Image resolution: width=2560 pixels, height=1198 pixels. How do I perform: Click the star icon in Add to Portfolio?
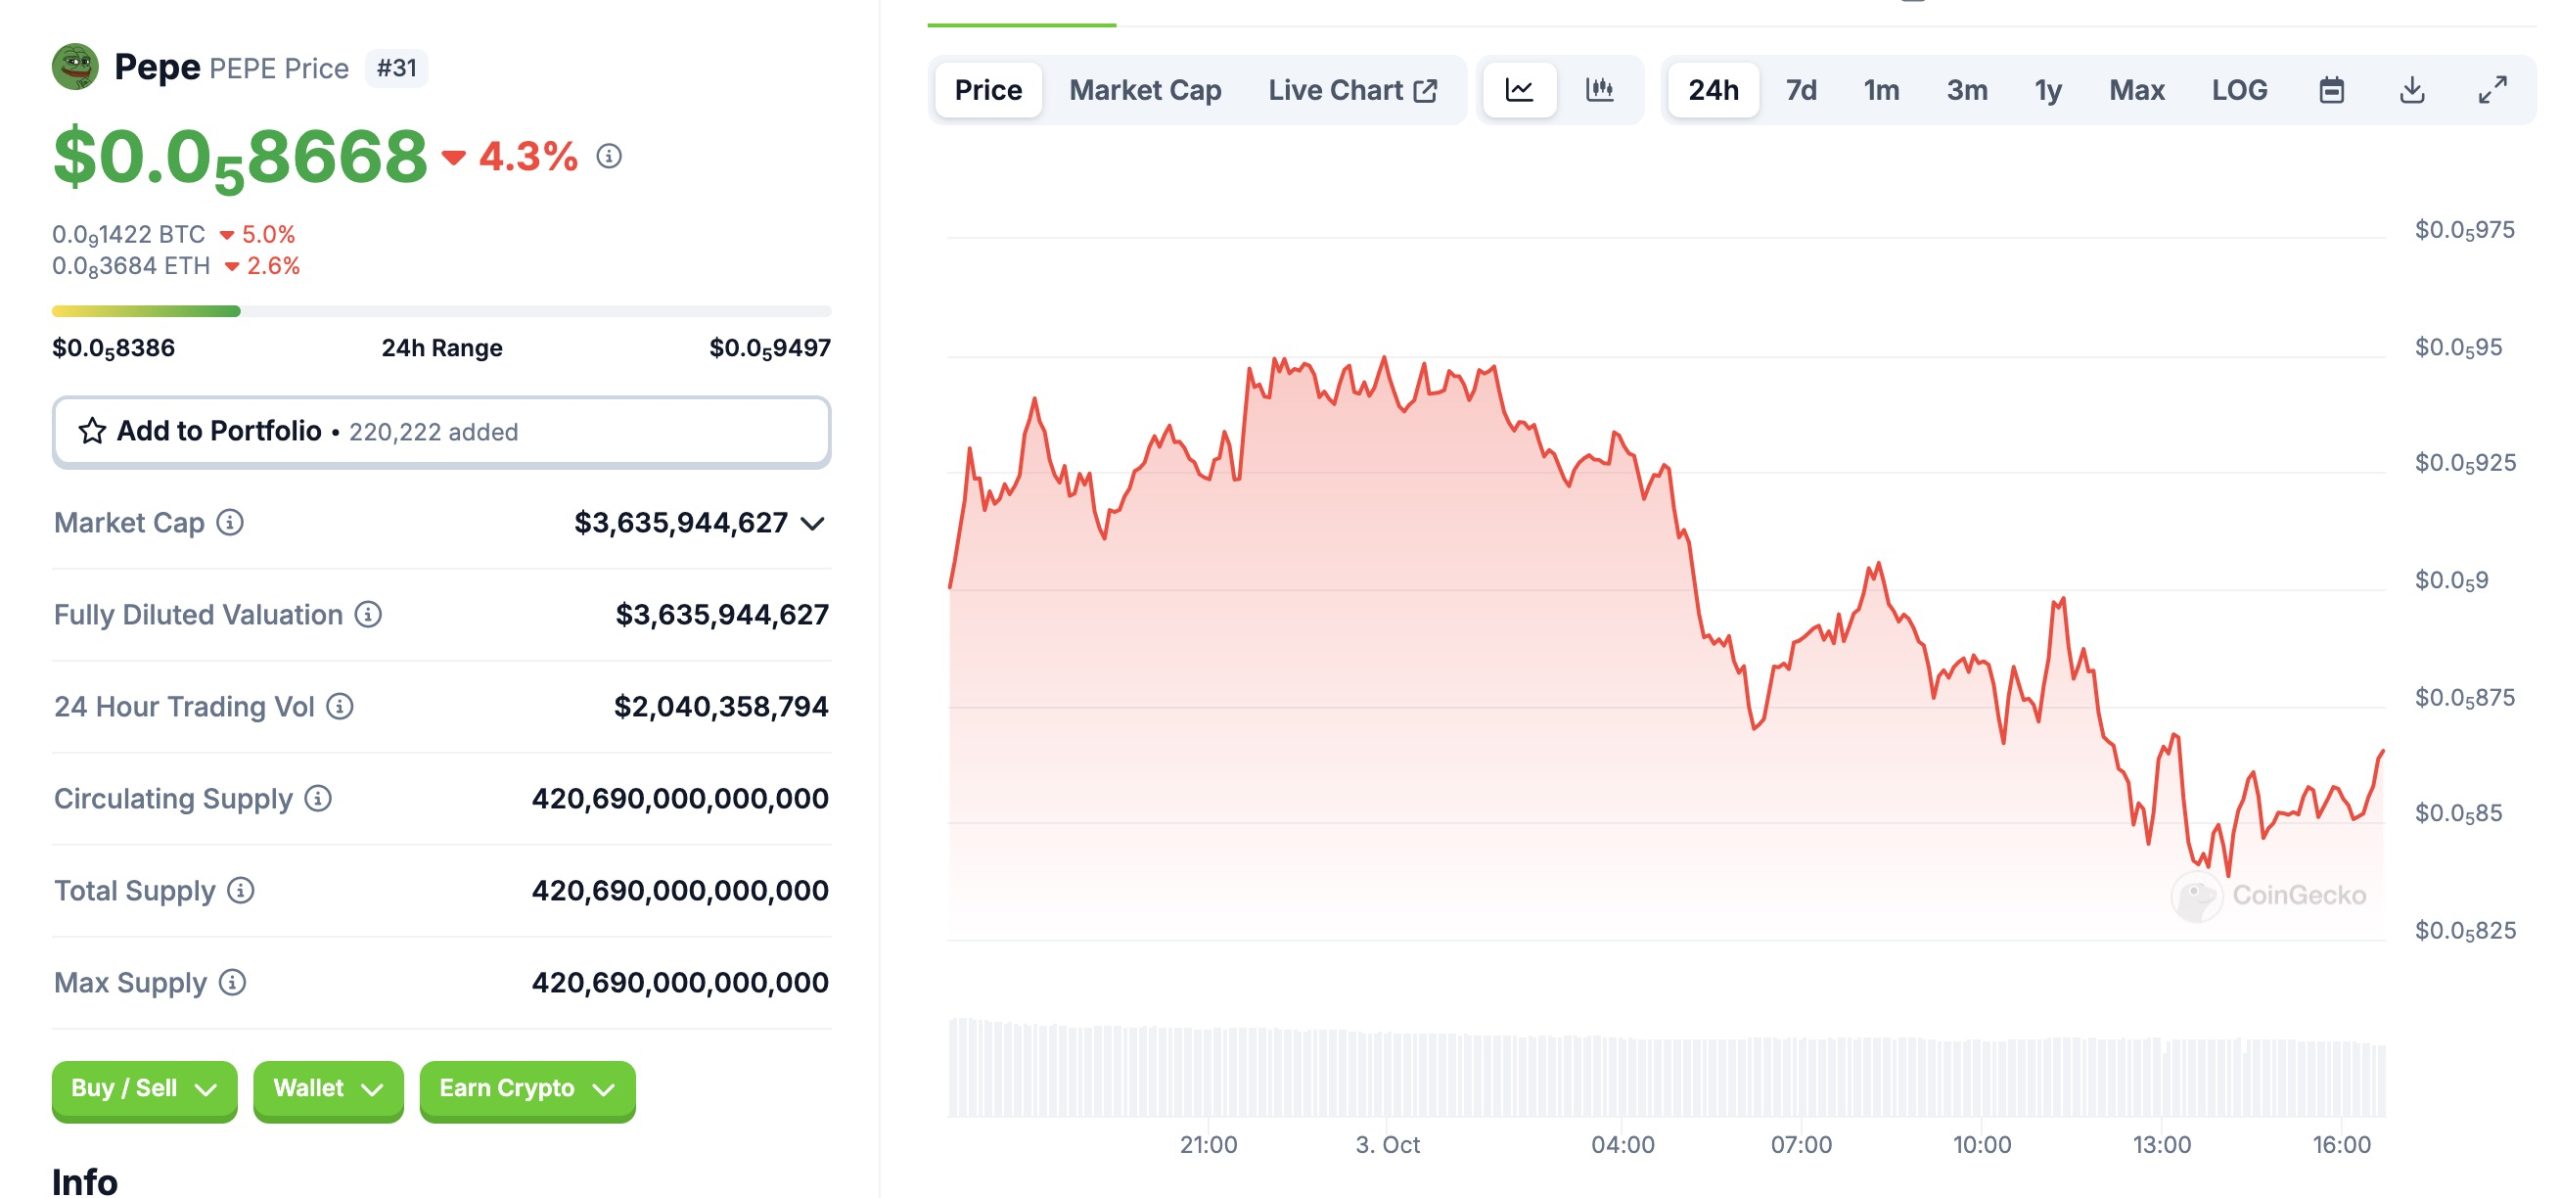pyautogui.click(x=92, y=431)
